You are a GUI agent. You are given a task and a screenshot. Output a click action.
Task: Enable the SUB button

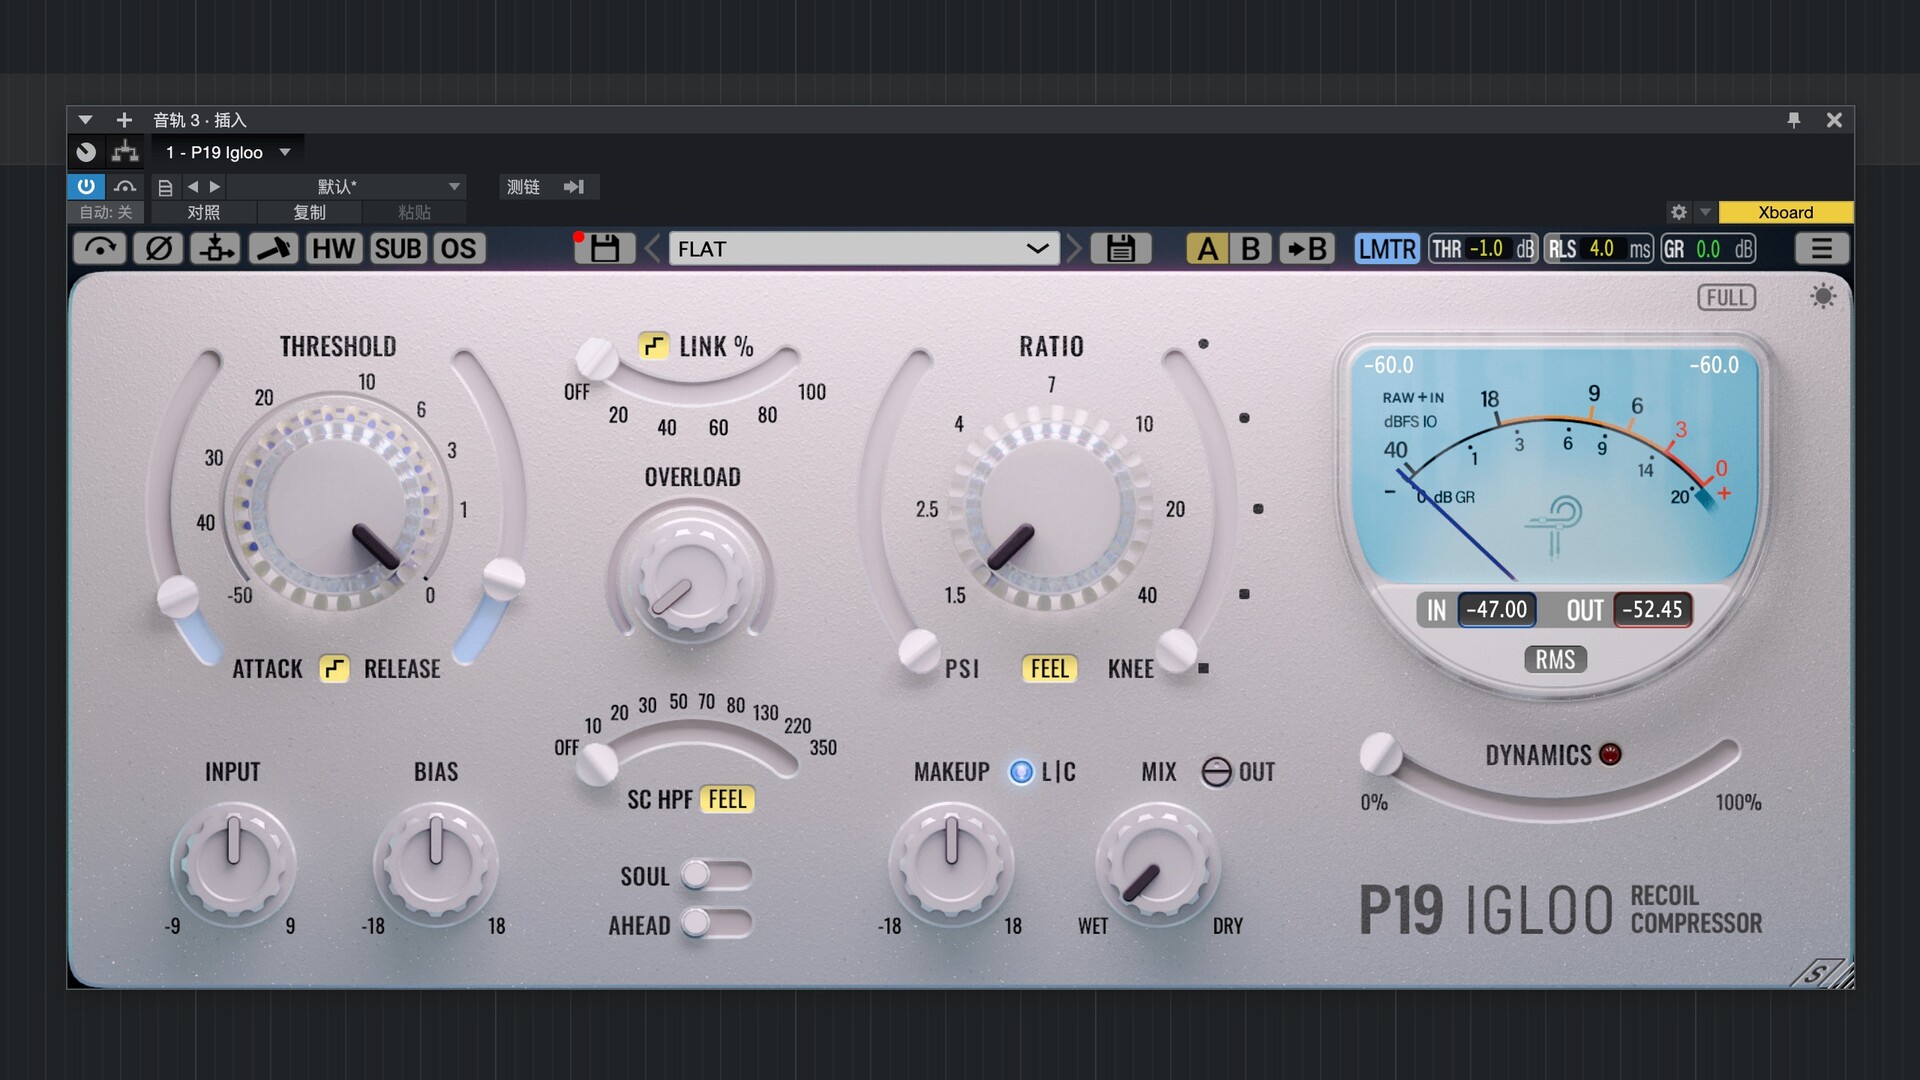[397, 248]
